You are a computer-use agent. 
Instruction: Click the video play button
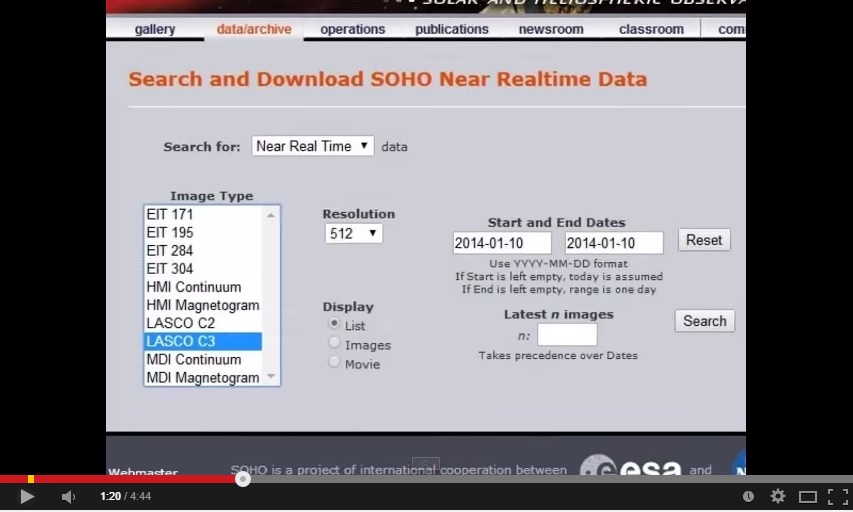coord(27,496)
